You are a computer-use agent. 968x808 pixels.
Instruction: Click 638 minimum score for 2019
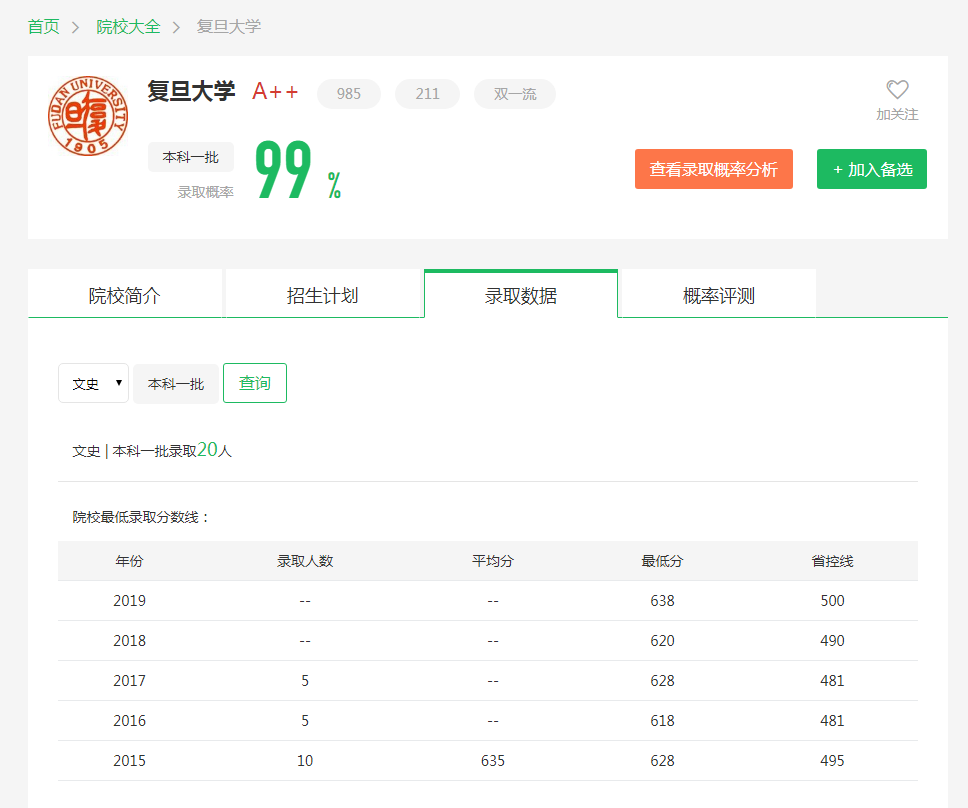click(x=662, y=601)
